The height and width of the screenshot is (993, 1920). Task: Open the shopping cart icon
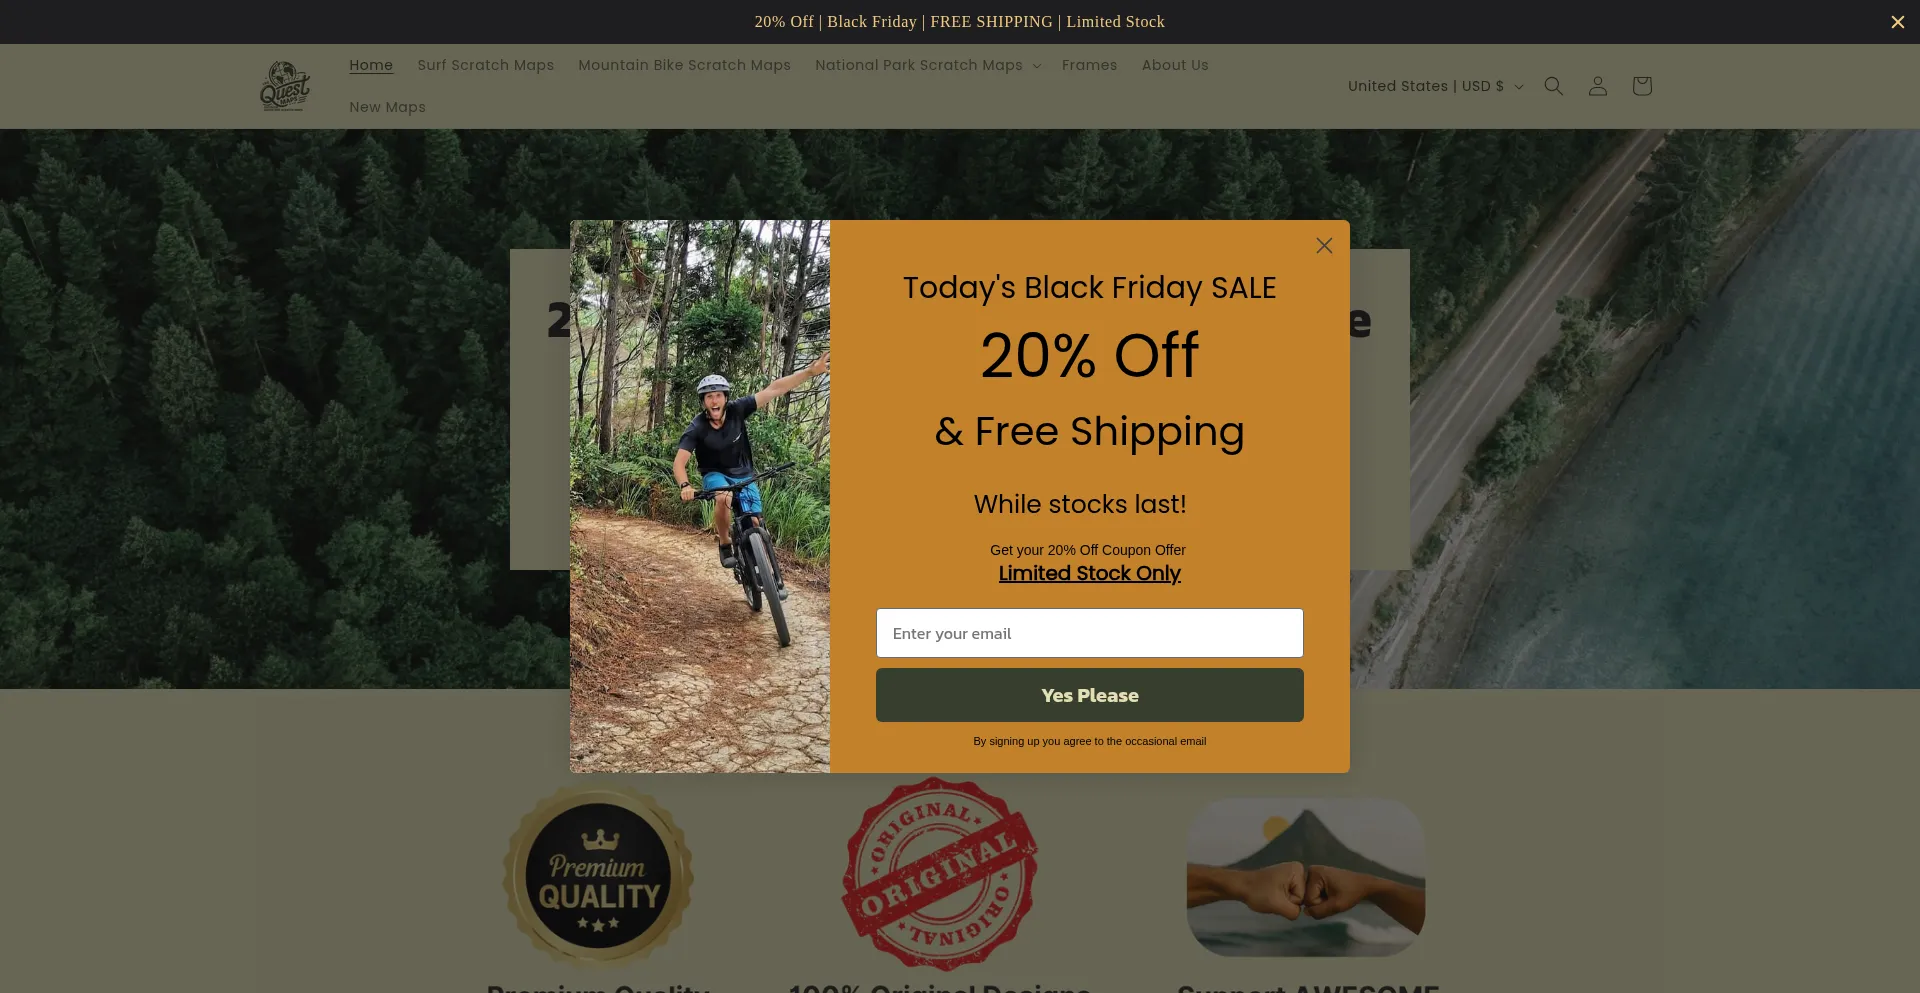click(x=1641, y=86)
